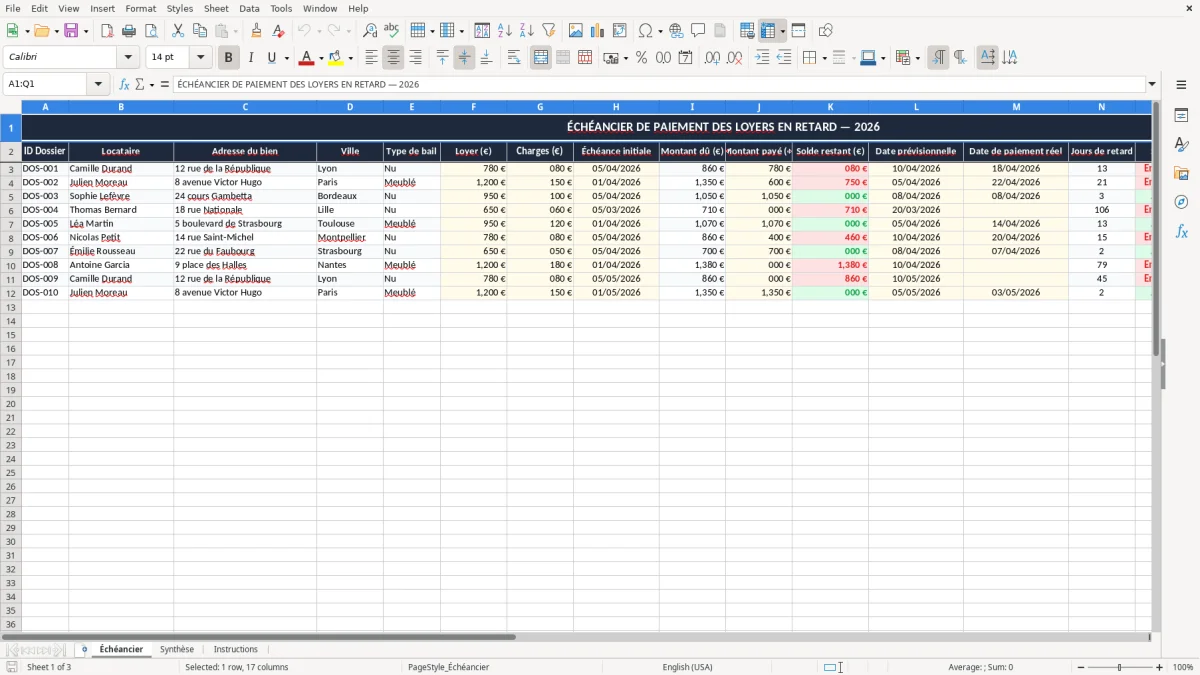Screen dimensions: 1200x675
Task: Click zoom in plus button
Action: click(x=1160, y=667)
